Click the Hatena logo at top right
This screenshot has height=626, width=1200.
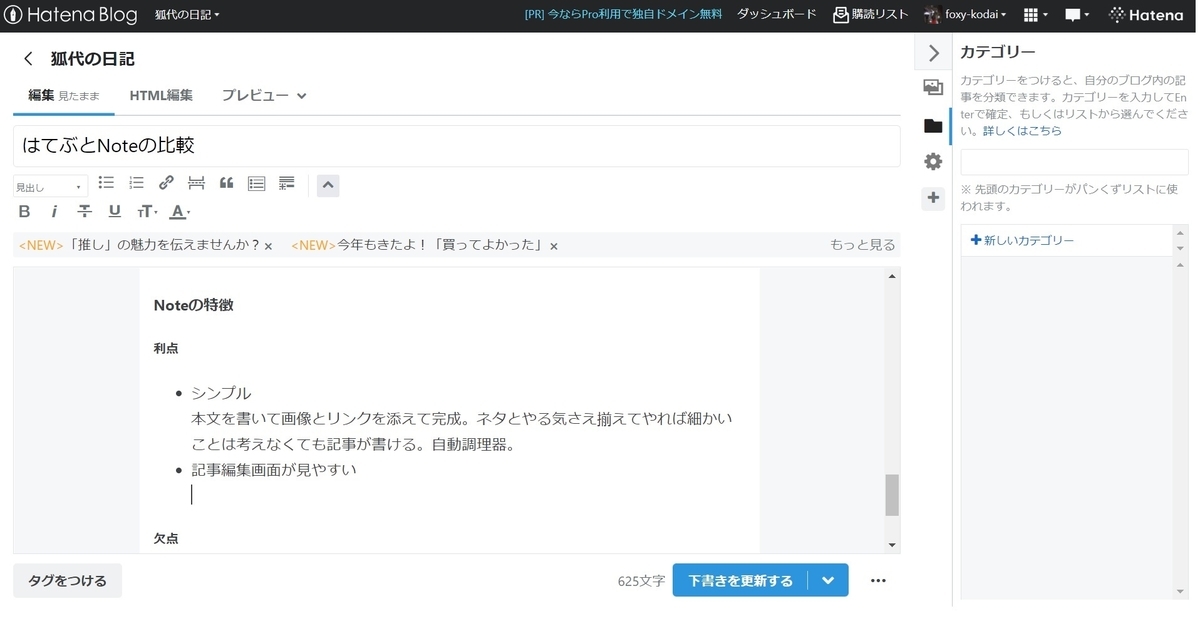[x=1147, y=15]
